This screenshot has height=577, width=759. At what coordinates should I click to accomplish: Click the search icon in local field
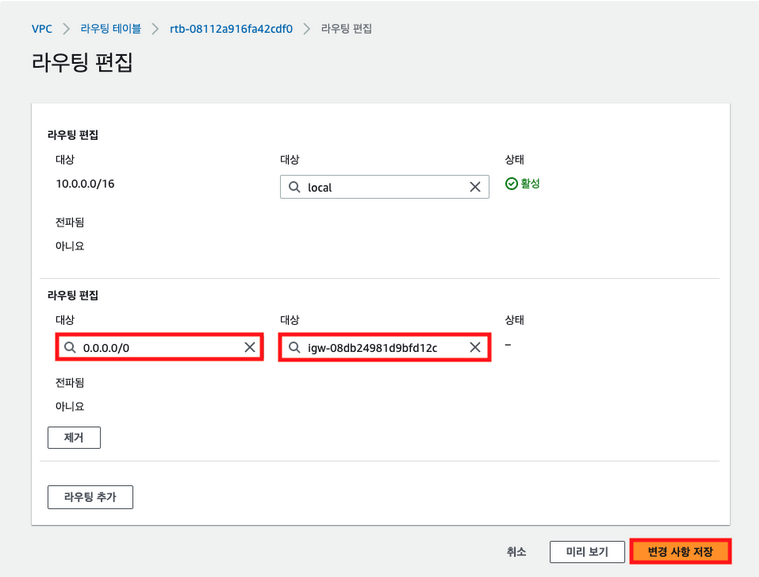pyautogui.click(x=294, y=187)
